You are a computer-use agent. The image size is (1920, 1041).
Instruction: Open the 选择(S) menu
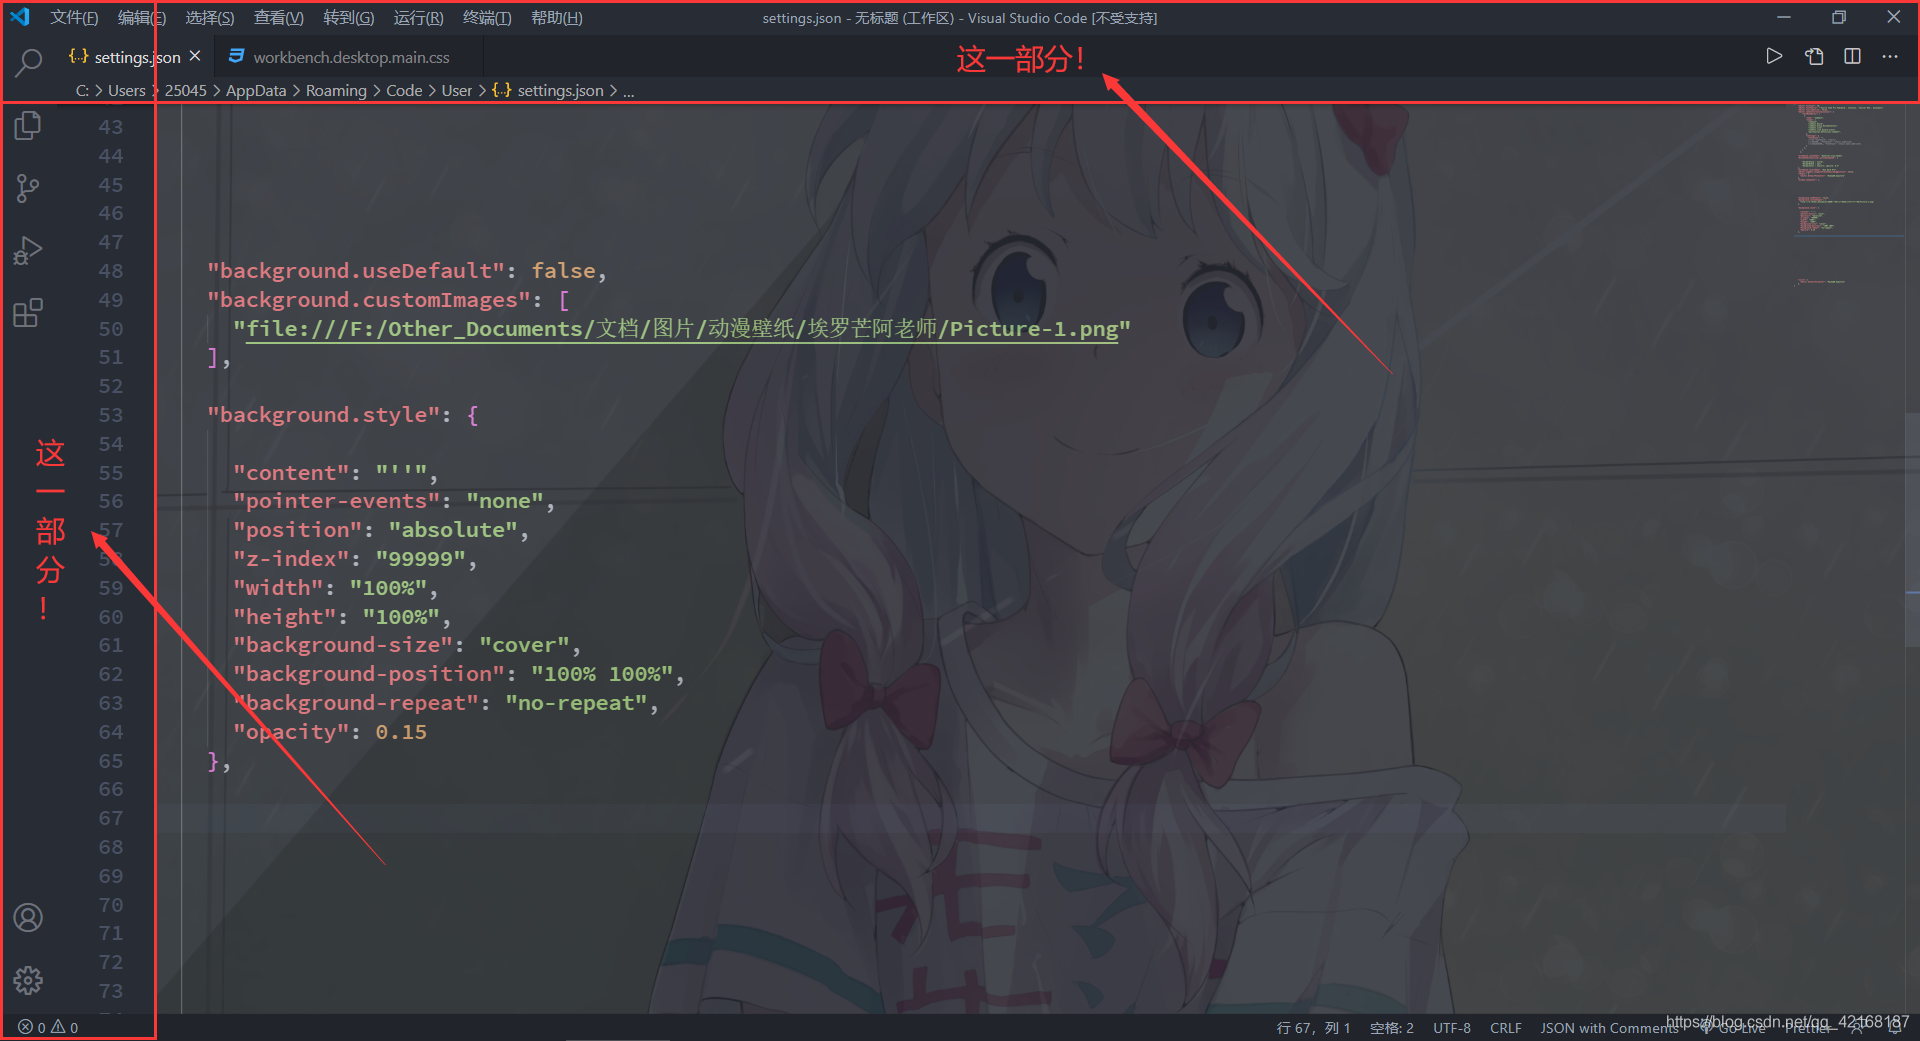(210, 18)
